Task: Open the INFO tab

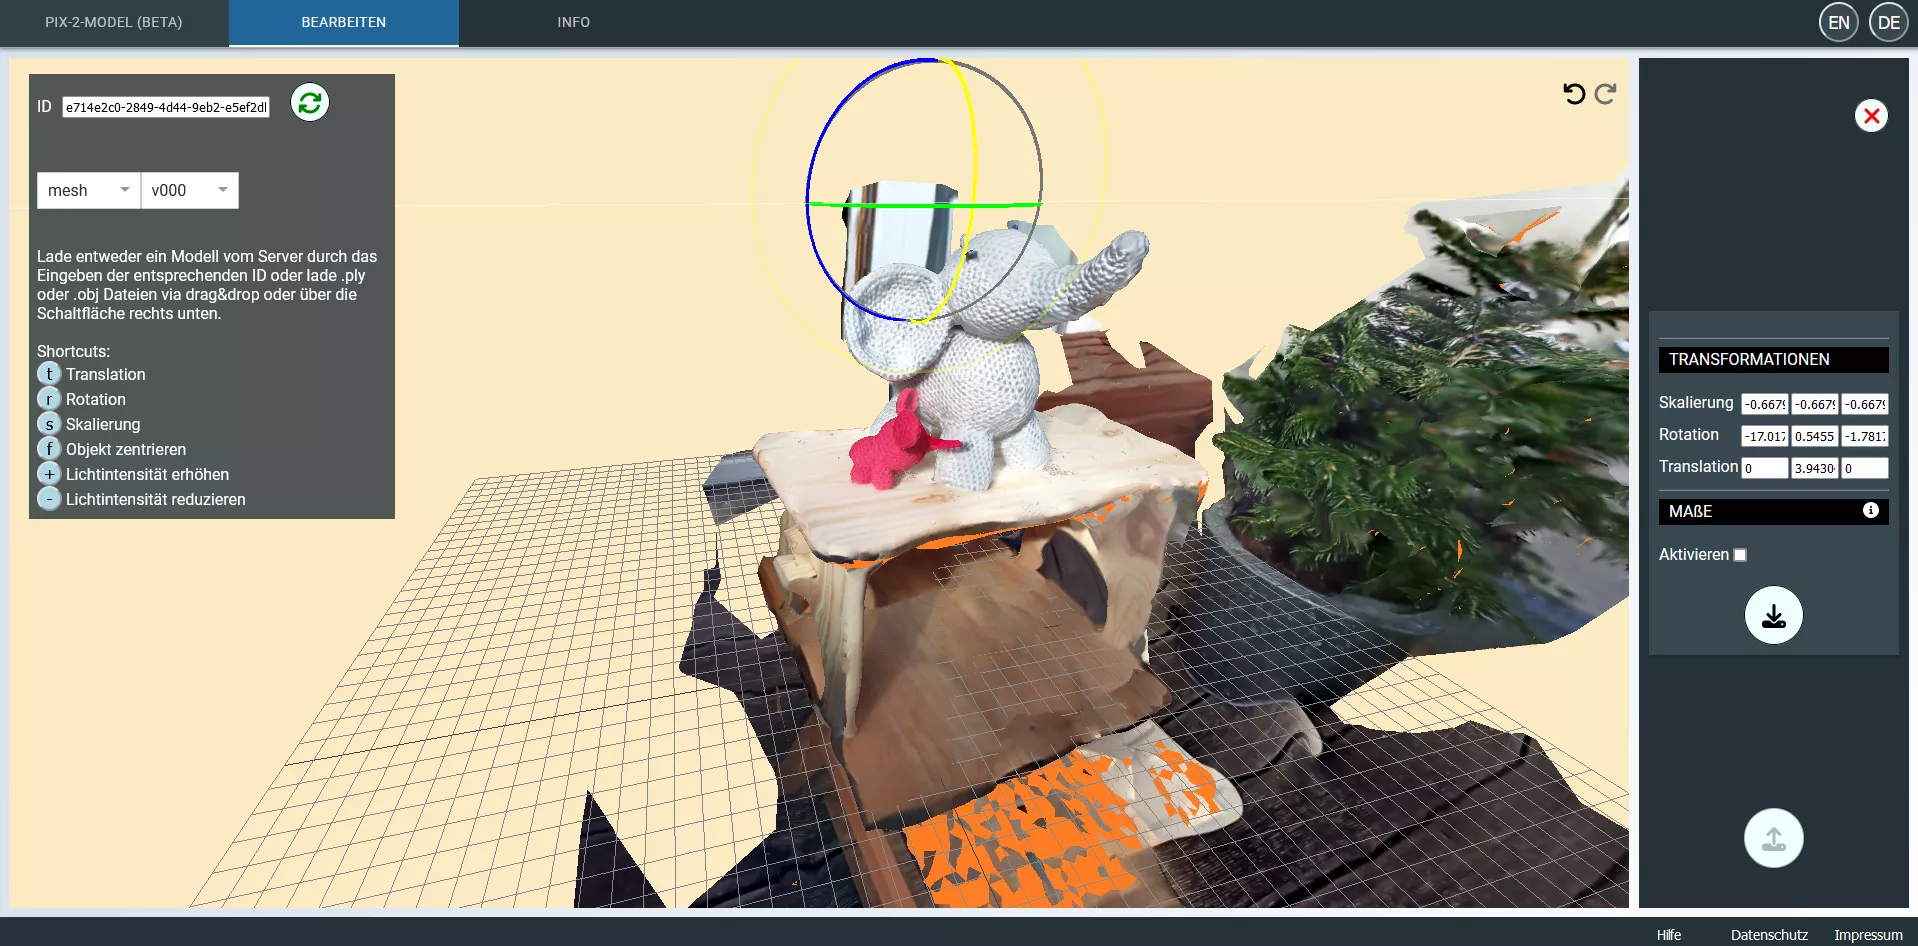Action: coord(573,22)
